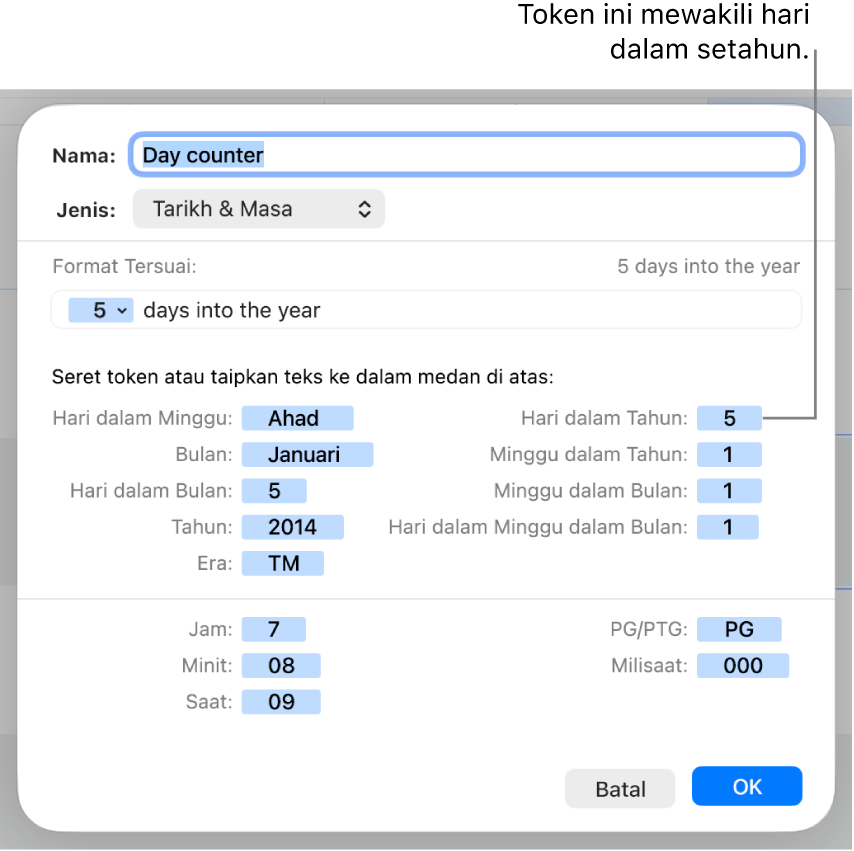Select the TM era token
The height and width of the screenshot is (851, 854).
click(283, 563)
